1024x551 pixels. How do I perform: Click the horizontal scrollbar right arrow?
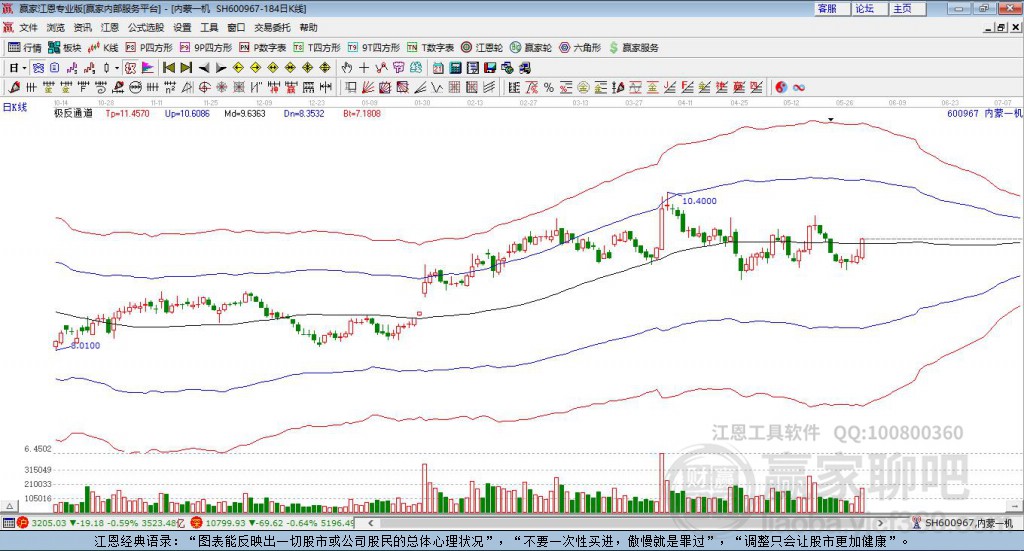point(880,523)
